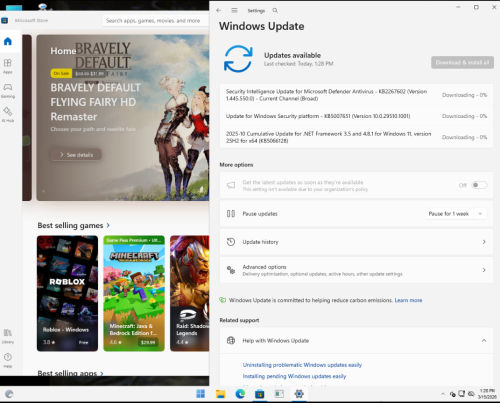
Task: Open Minecraft: Java & Bedrock Edition card
Action: tap(134, 293)
